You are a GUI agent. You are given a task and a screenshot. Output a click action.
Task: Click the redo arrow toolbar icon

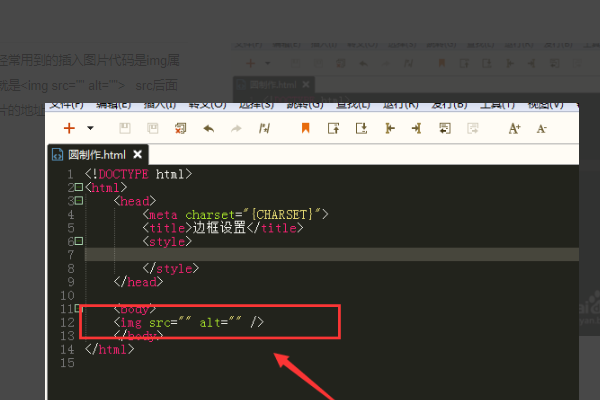tap(236, 128)
